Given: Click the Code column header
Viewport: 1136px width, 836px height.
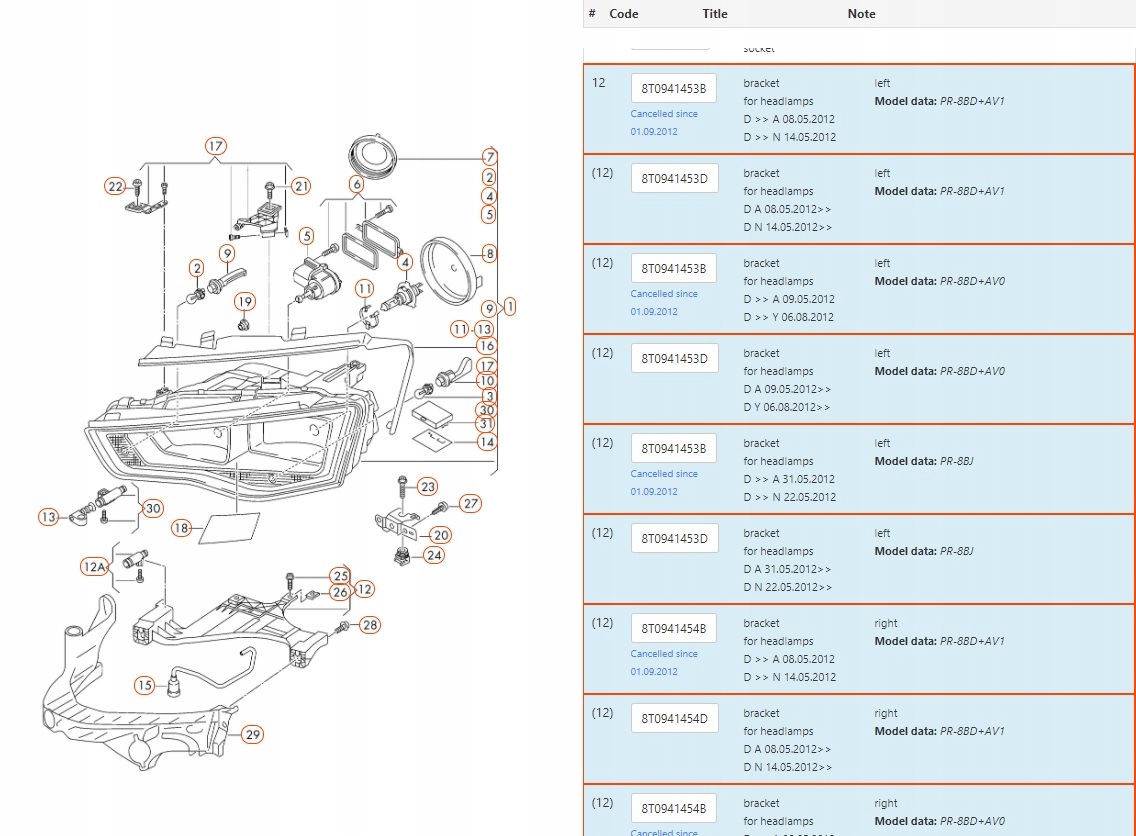Looking at the screenshot, I should [x=624, y=14].
